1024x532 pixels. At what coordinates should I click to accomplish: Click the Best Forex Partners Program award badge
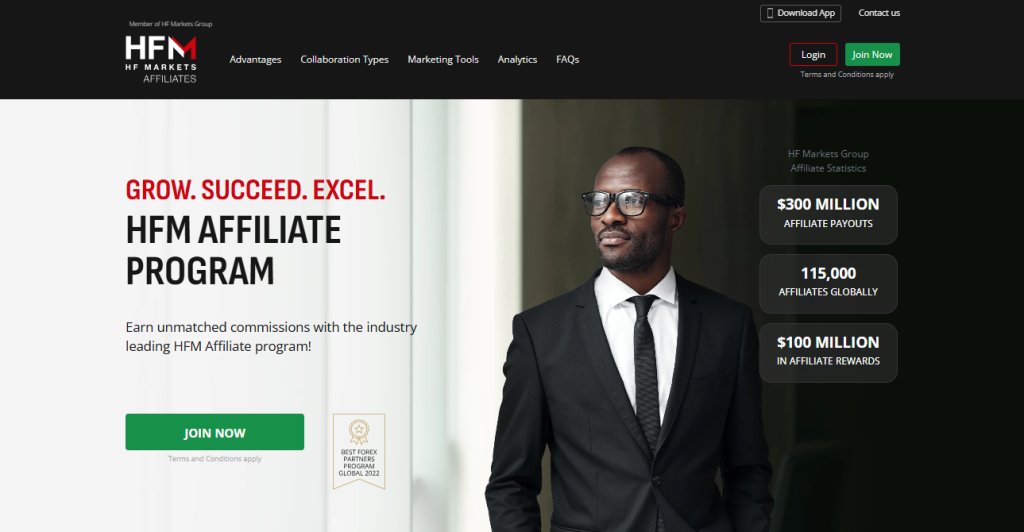[x=359, y=451]
